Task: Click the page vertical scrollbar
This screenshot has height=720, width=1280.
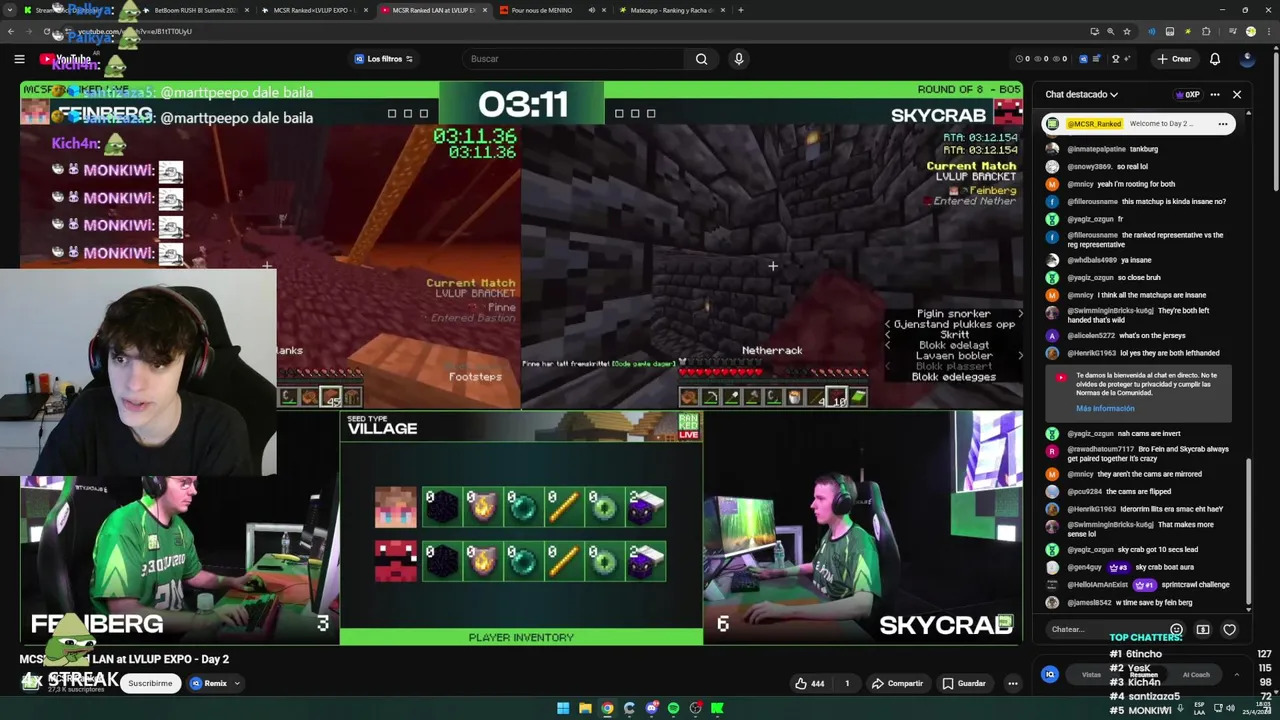Action: [x=1276, y=120]
